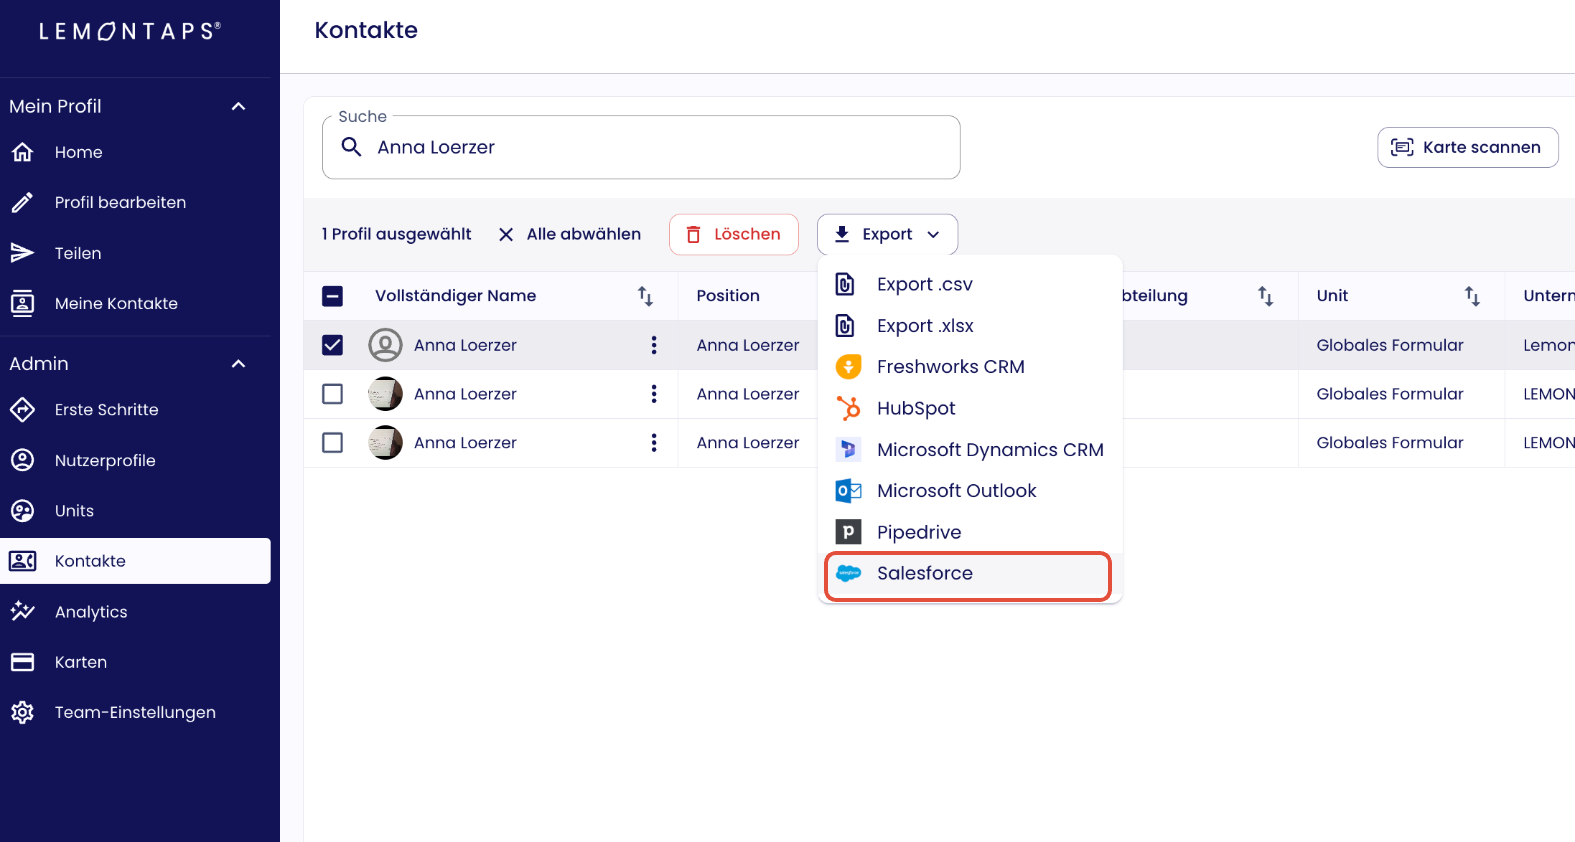Open Nutzerprofile from sidebar
Screen dimensions: 1575x842
point(135,460)
